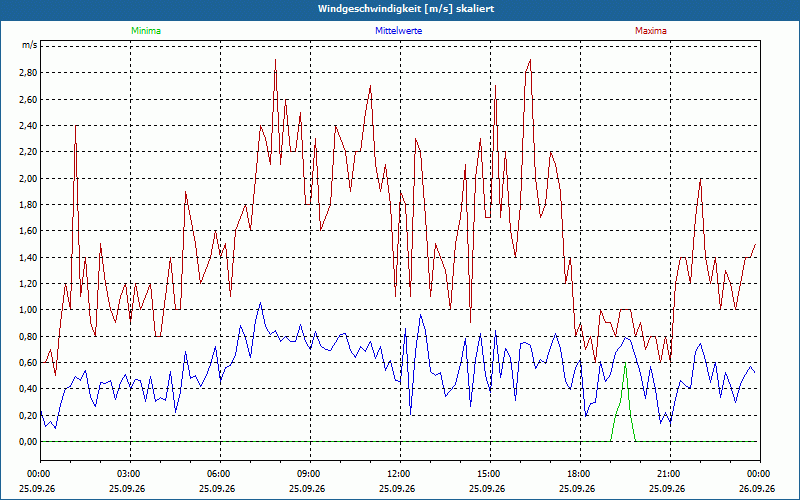Click the 0,60 y-axis value
800x500 pixels.
29,363
